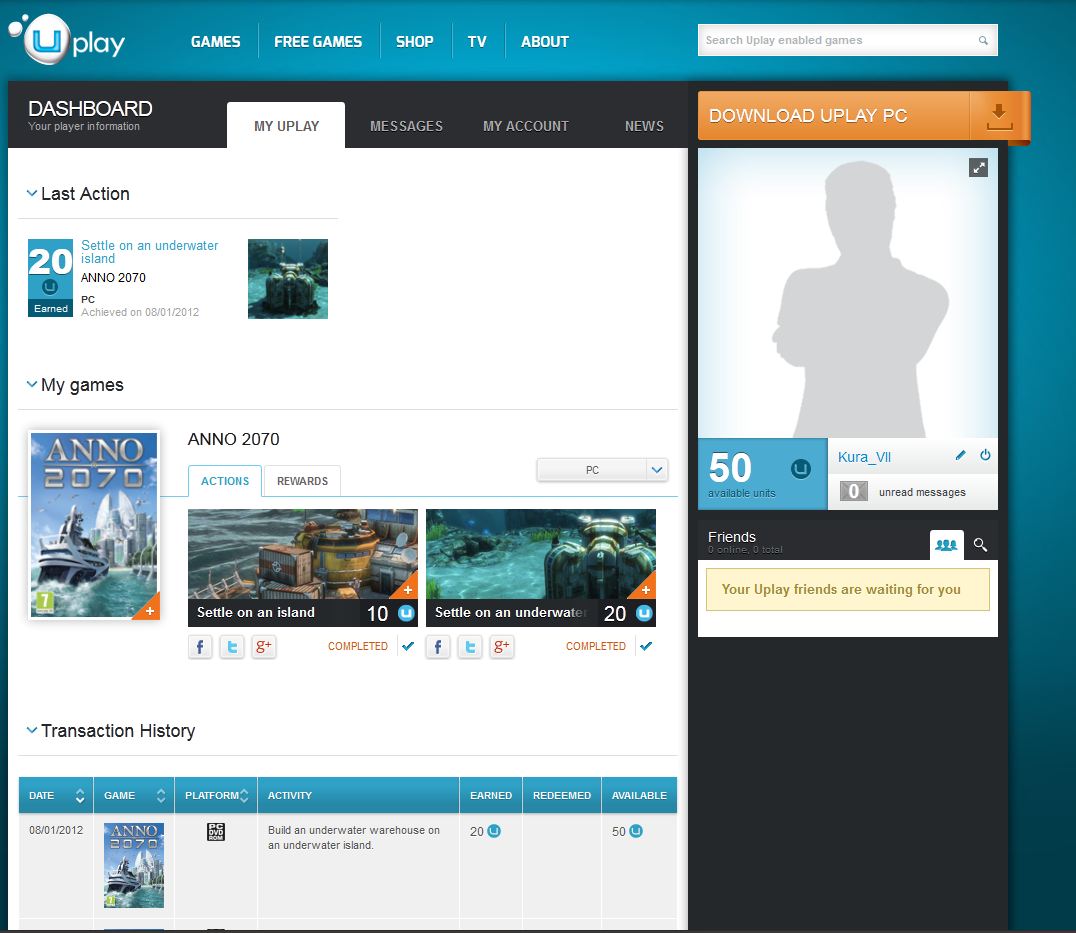Toggle the completed checkmark for 'Settle on an underwater island'

tap(646, 646)
